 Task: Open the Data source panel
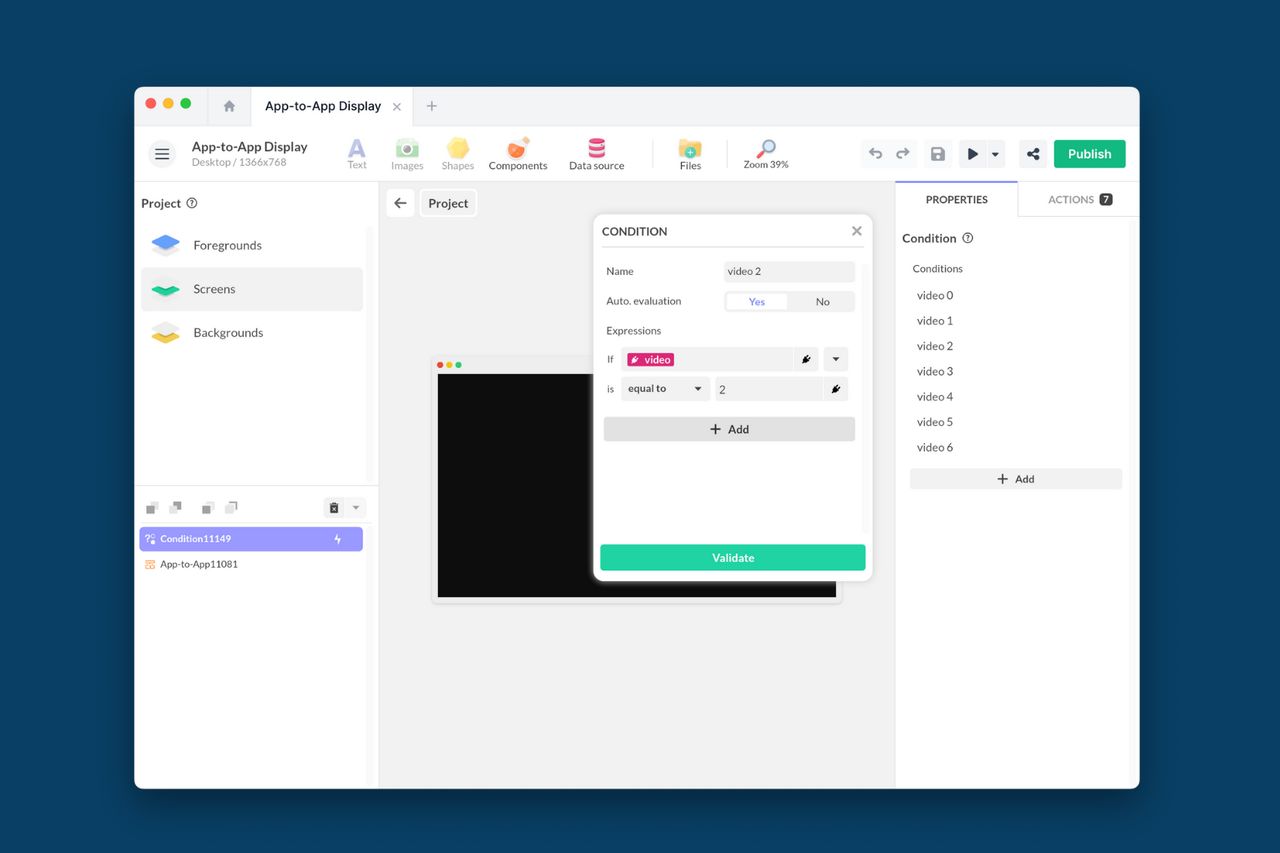(x=595, y=153)
